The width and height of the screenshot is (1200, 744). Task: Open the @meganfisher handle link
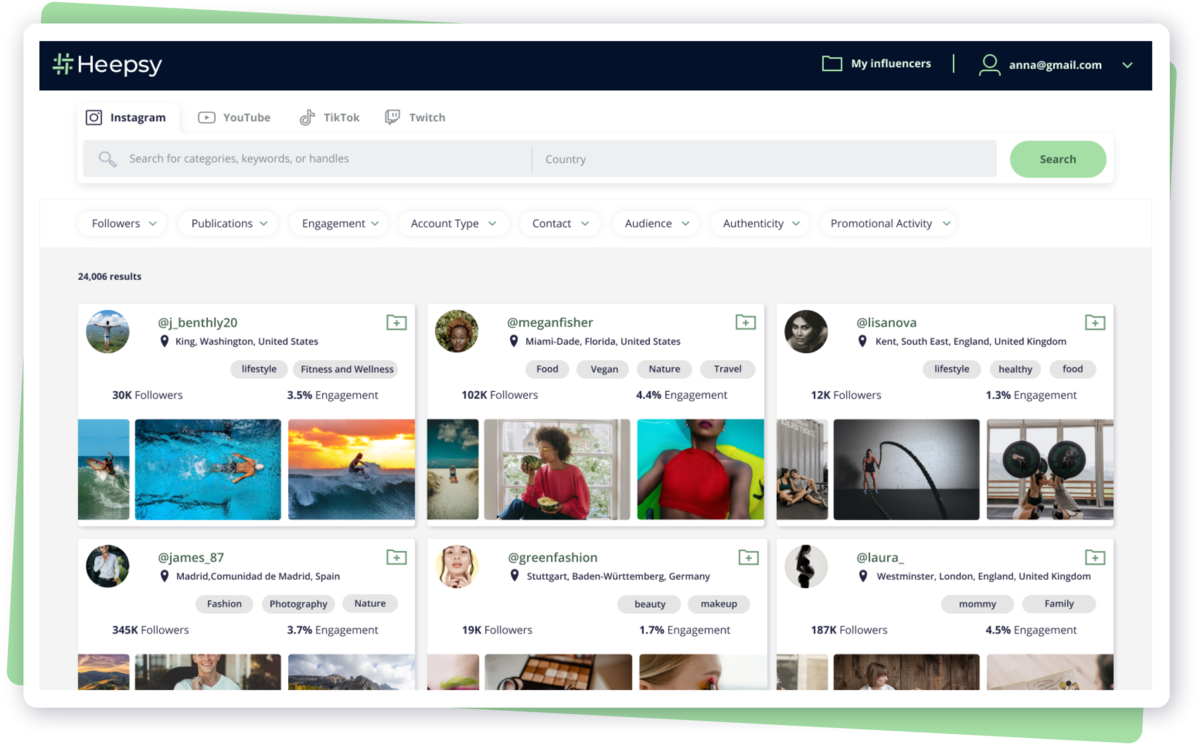click(x=550, y=322)
